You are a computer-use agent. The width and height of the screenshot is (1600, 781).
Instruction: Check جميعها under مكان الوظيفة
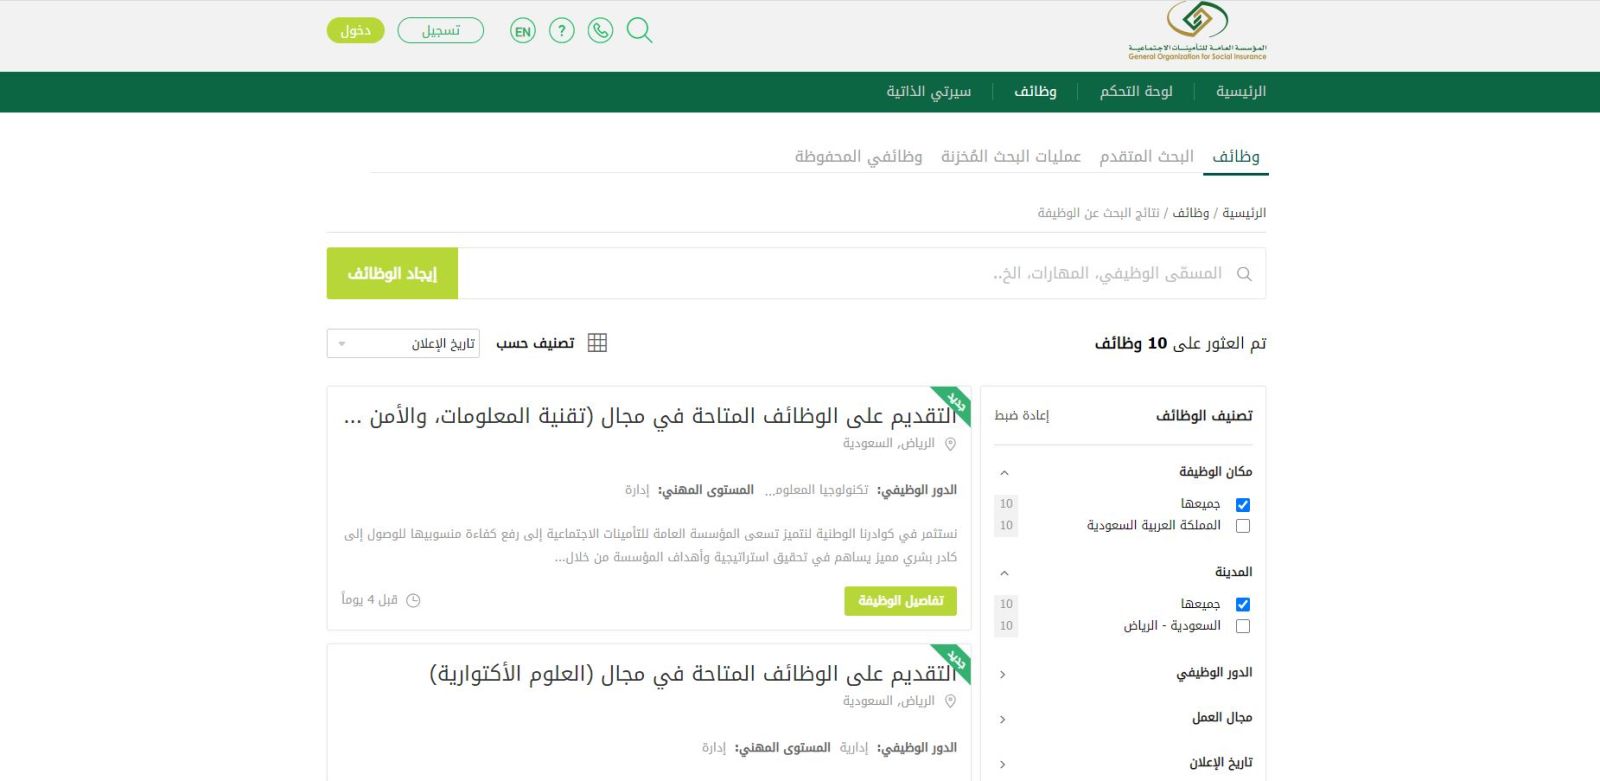click(x=1243, y=505)
